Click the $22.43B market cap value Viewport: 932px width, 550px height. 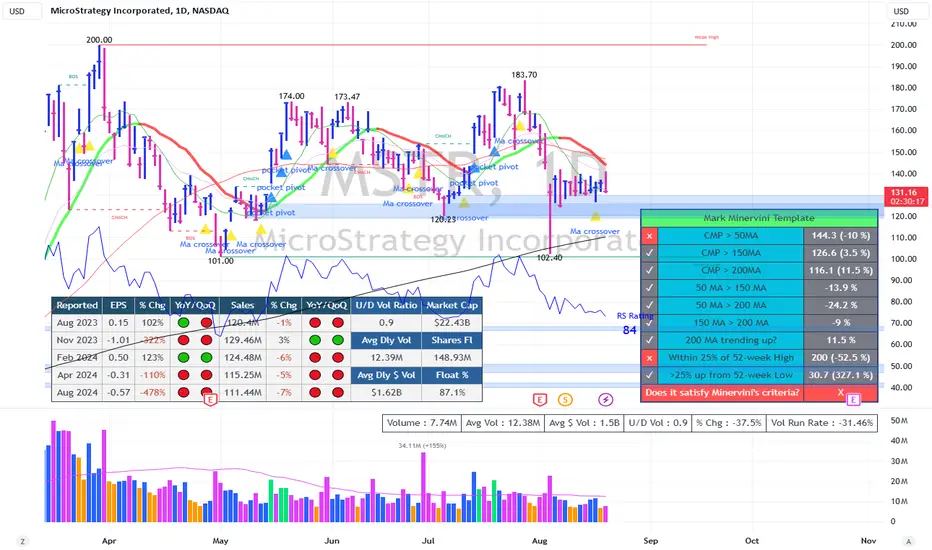pos(452,323)
